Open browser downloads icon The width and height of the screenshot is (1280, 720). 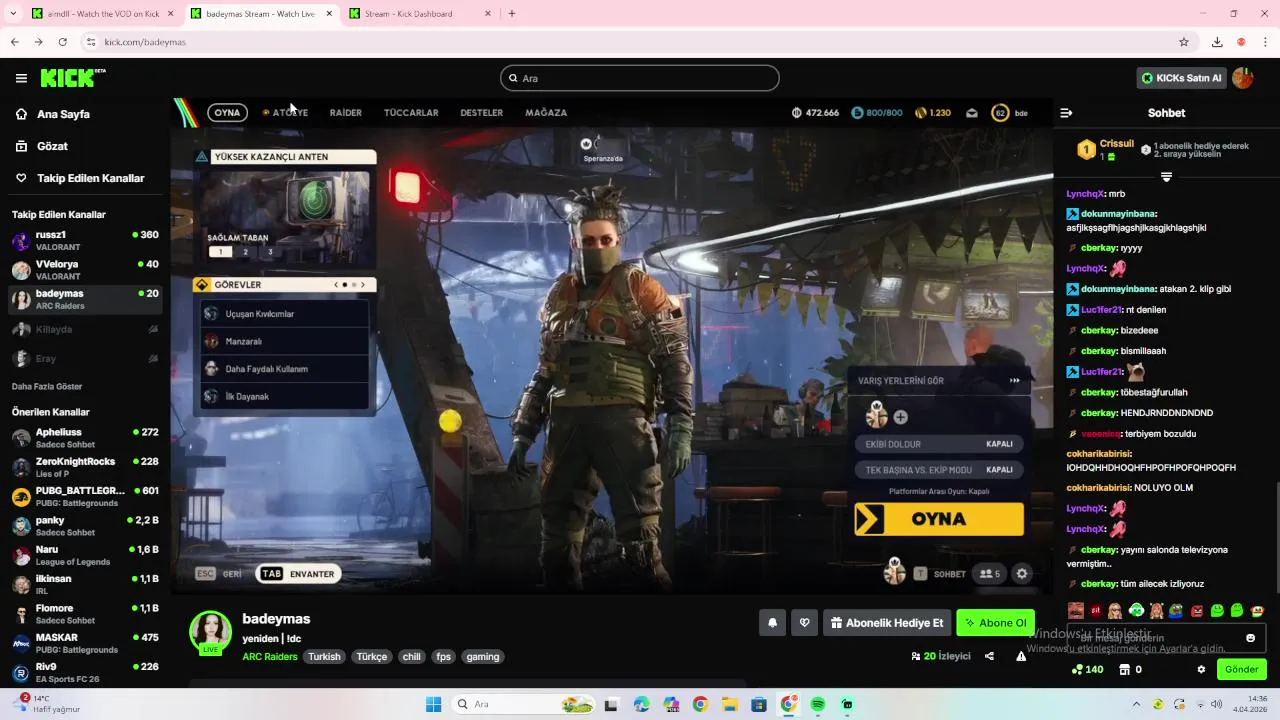[1217, 42]
